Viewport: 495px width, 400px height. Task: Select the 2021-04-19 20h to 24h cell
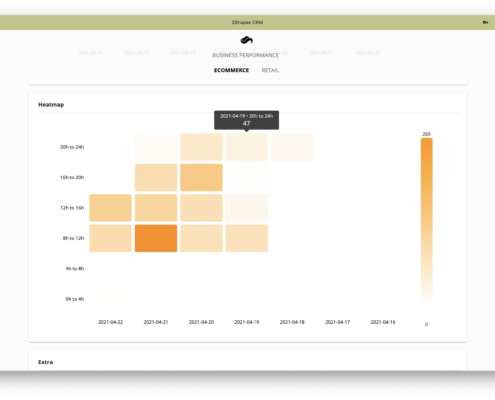tap(247, 147)
